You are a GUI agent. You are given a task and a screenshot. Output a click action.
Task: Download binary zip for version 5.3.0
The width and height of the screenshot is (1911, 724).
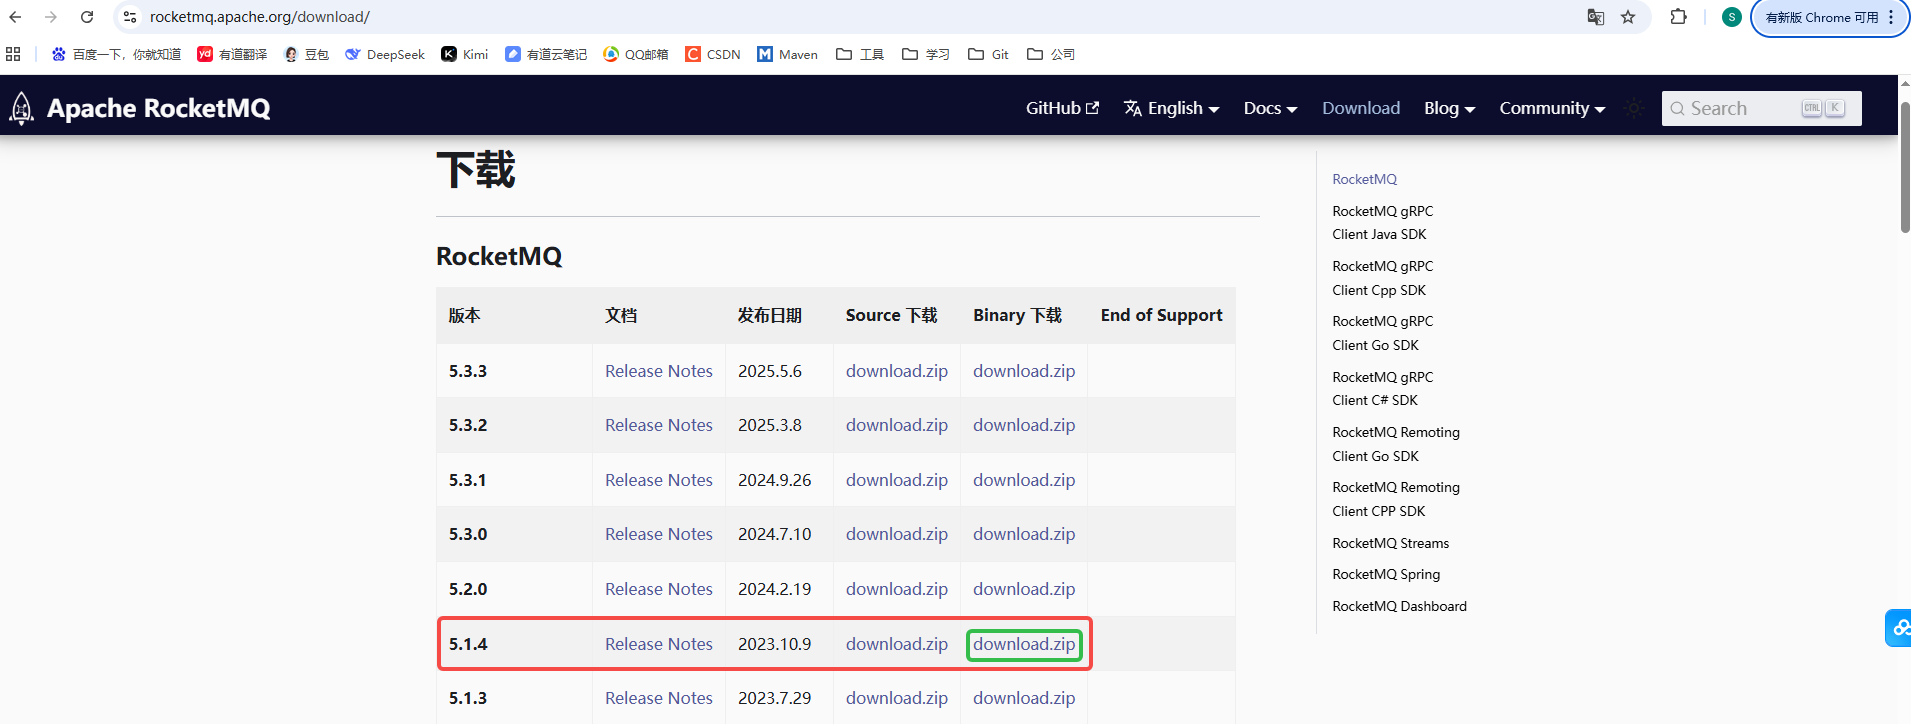tap(1024, 534)
